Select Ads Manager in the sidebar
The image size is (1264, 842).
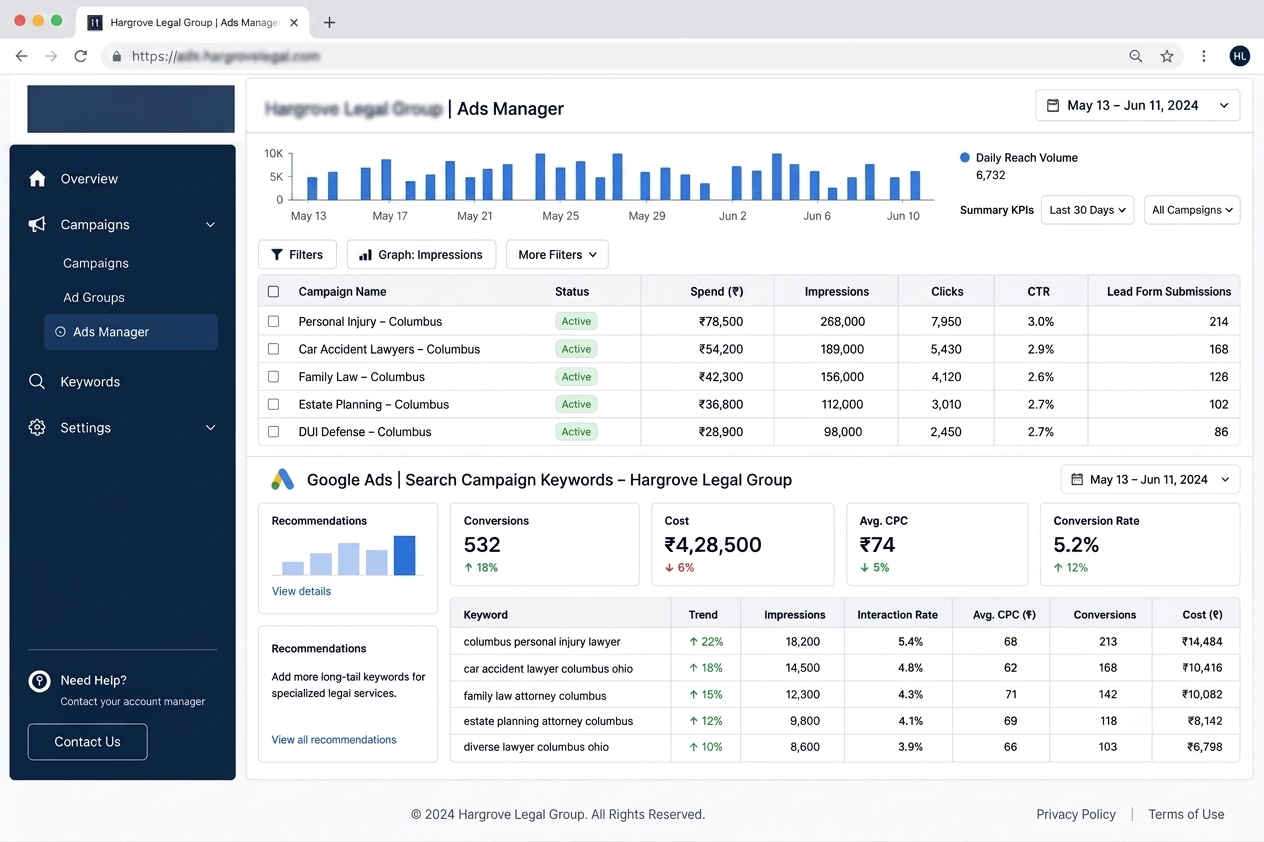click(x=131, y=332)
